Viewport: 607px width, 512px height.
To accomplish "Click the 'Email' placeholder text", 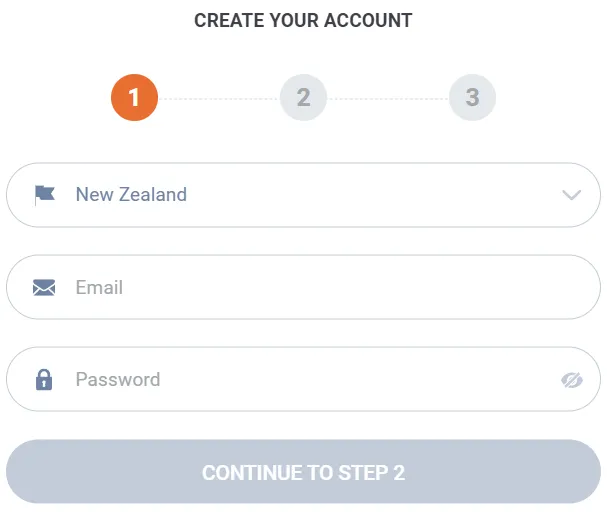I will (99, 288).
